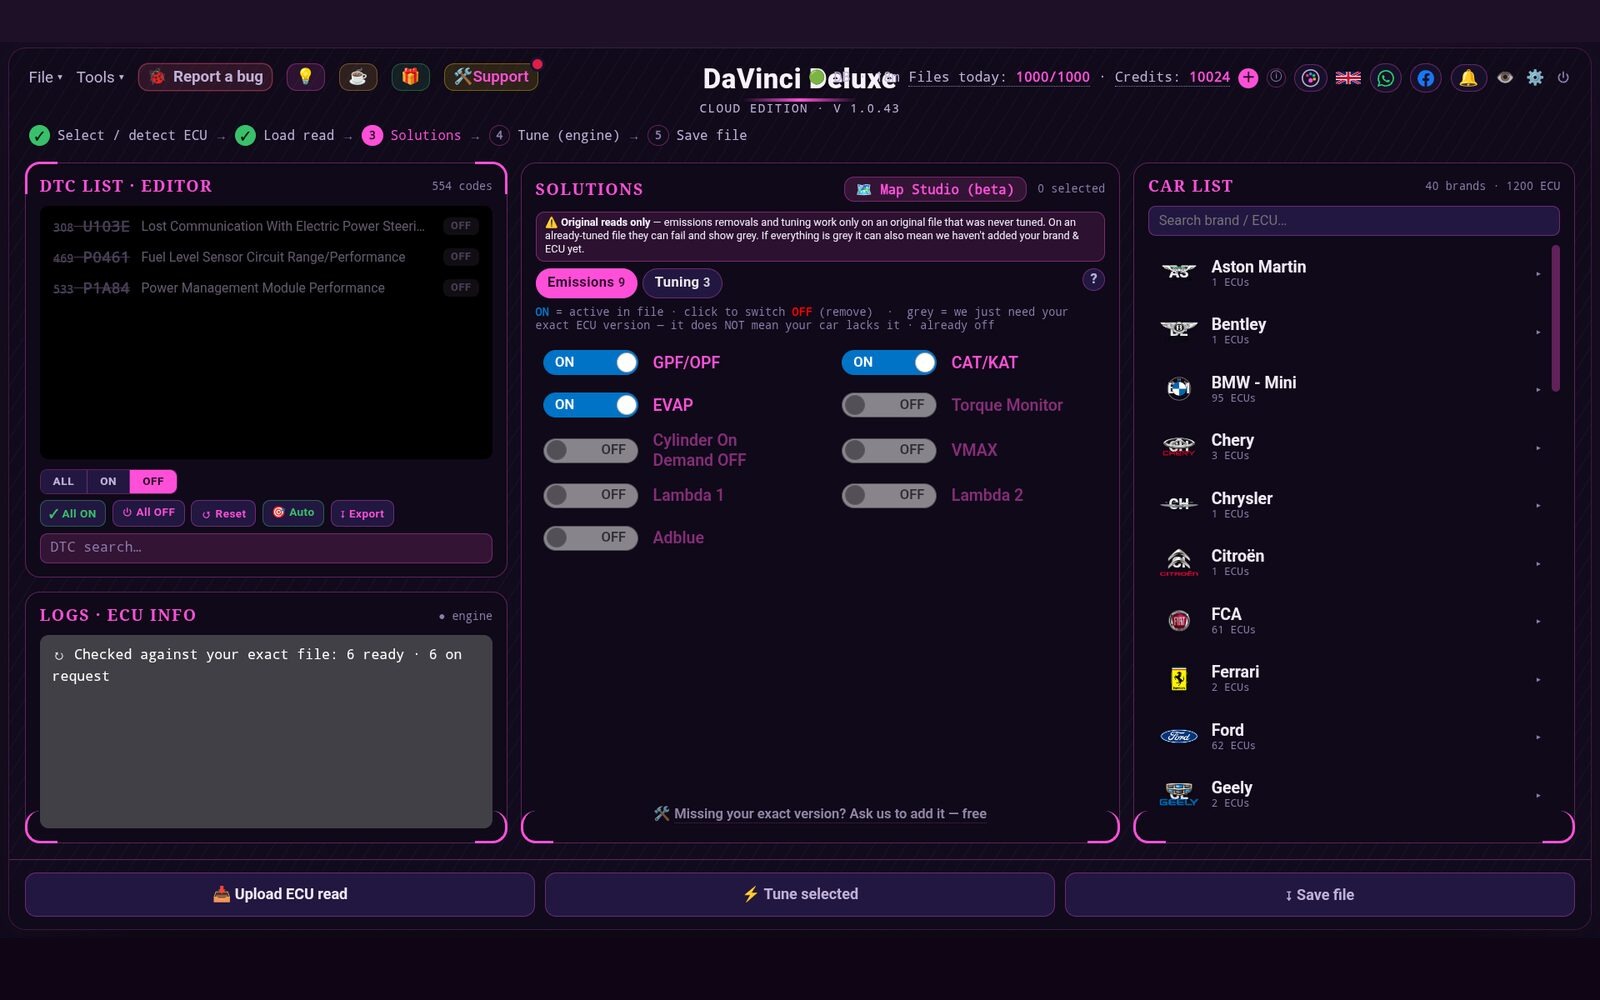The height and width of the screenshot is (1000, 1600).
Task: Open the color palette theme icon
Action: point(1310,78)
